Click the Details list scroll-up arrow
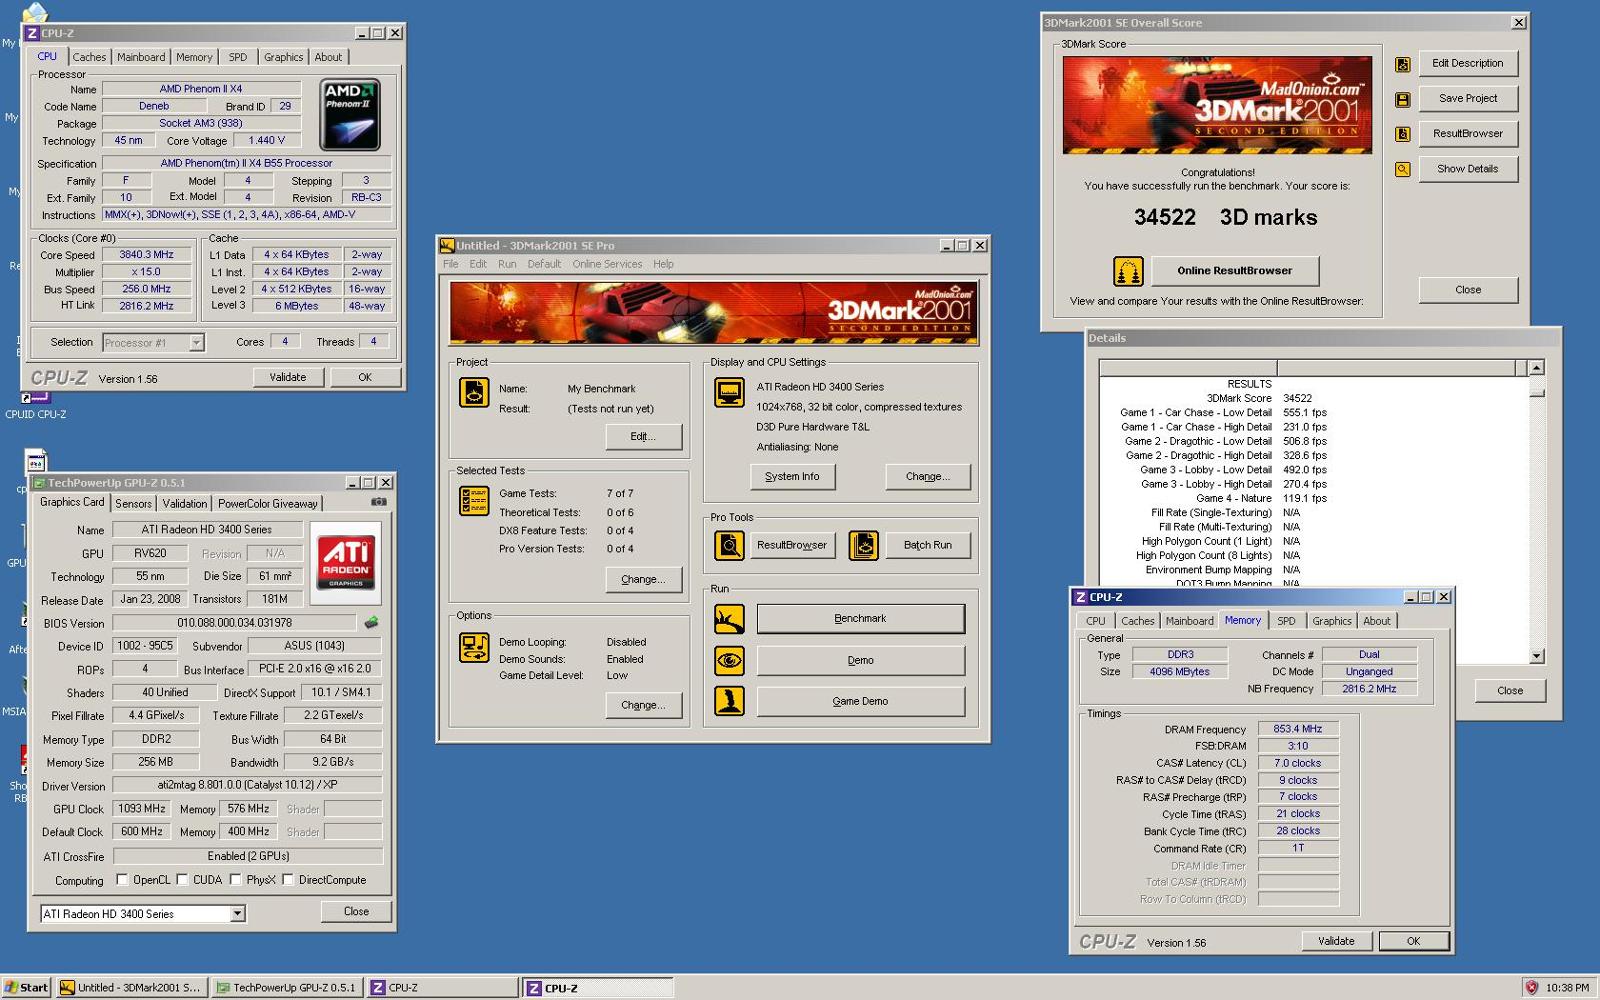Screen dimensions: 1600x1000 1537,367
